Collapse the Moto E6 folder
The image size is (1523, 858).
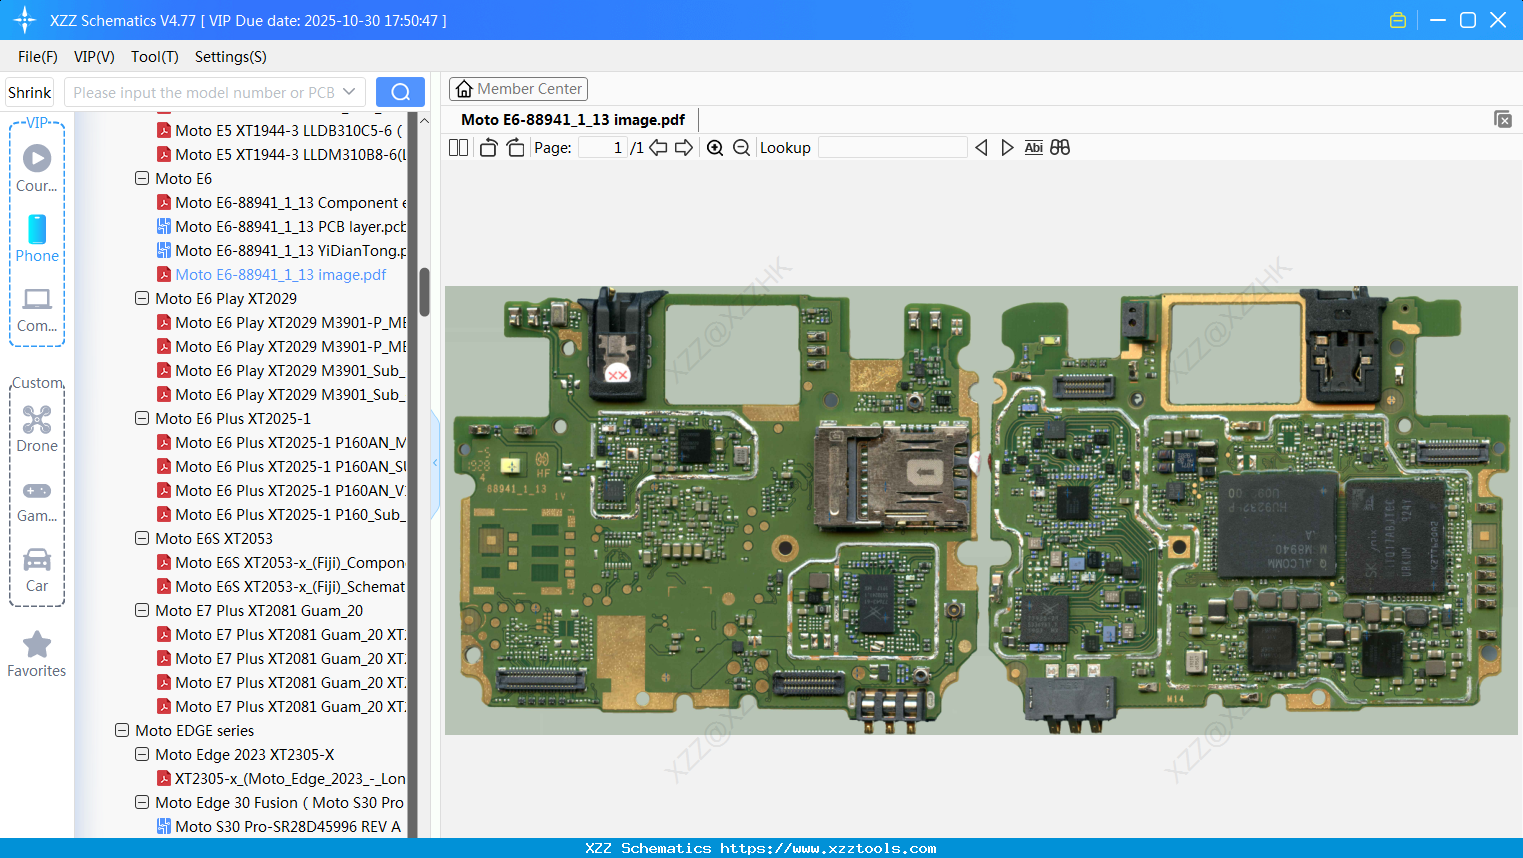[142, 179]
